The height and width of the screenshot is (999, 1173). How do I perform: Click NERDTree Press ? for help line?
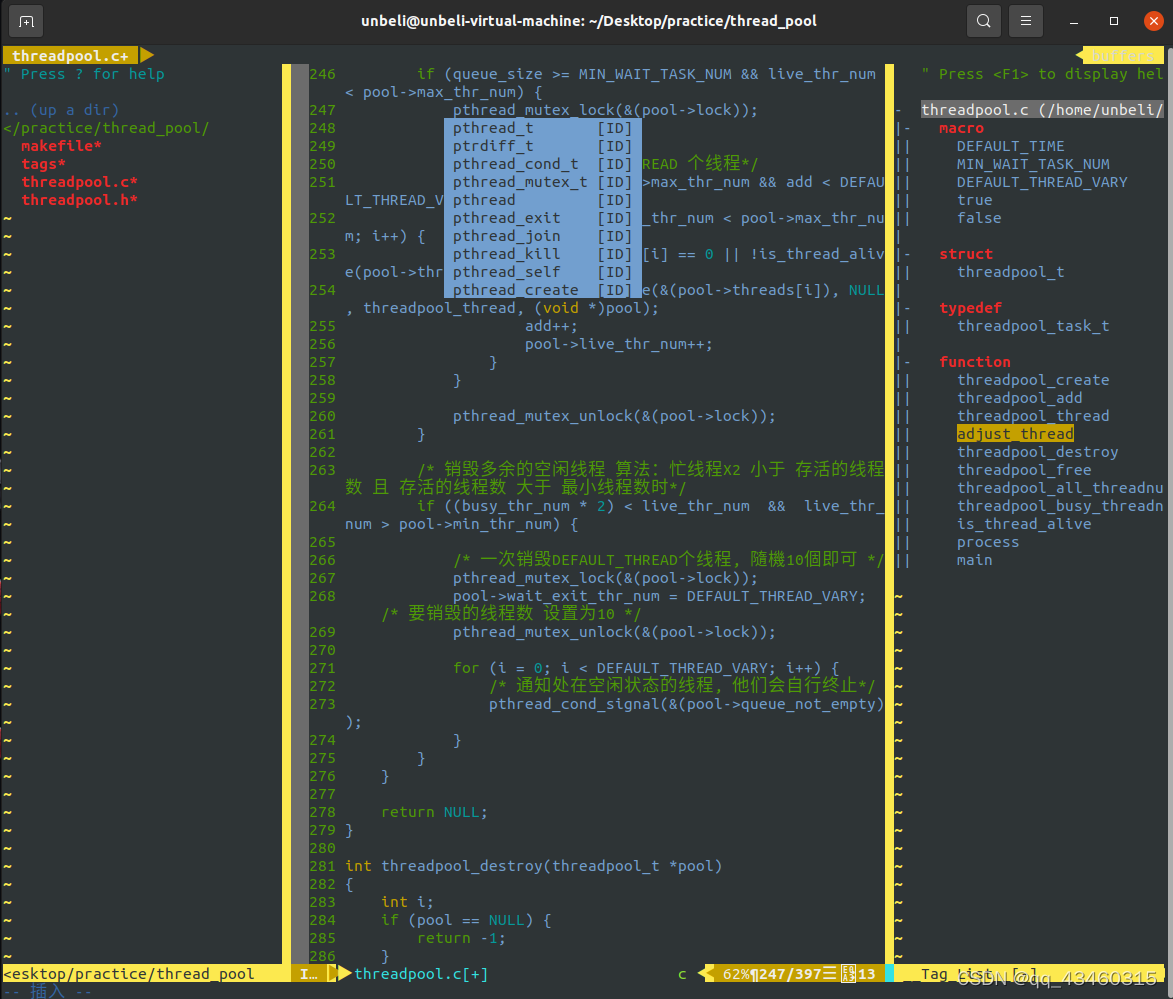point(93,74)
